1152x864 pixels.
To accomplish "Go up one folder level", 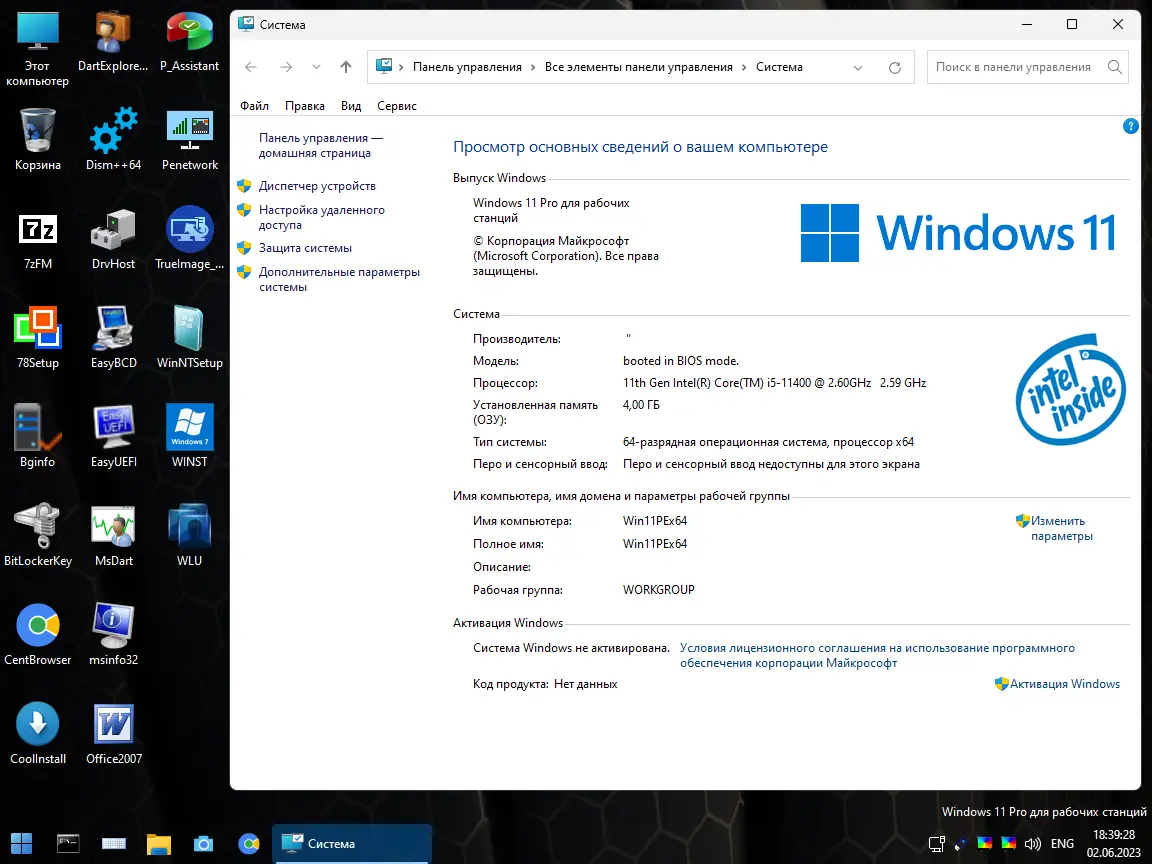I will [x=346, y=67].
